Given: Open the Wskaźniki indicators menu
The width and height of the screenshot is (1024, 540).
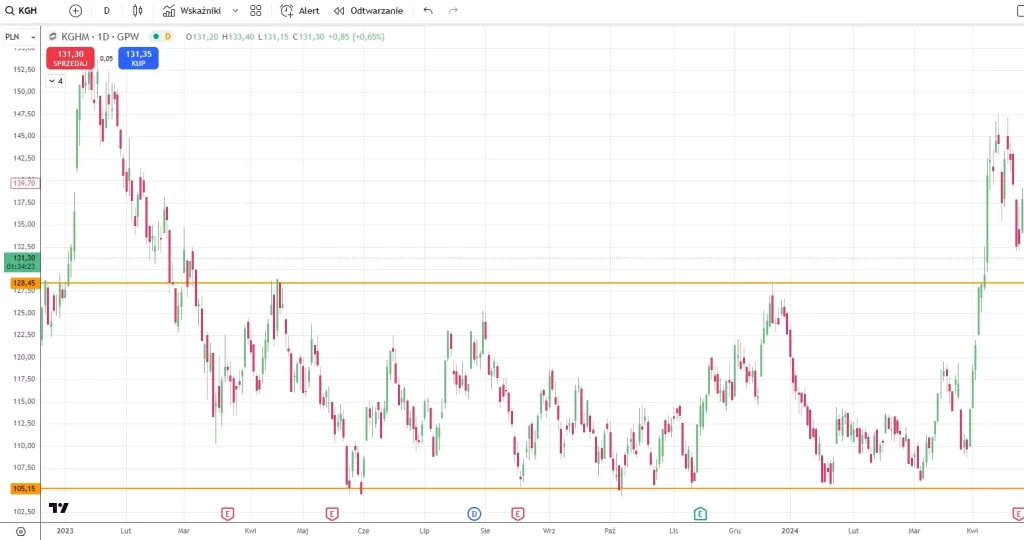Looking at the screenshot, I should coord(193,10).
